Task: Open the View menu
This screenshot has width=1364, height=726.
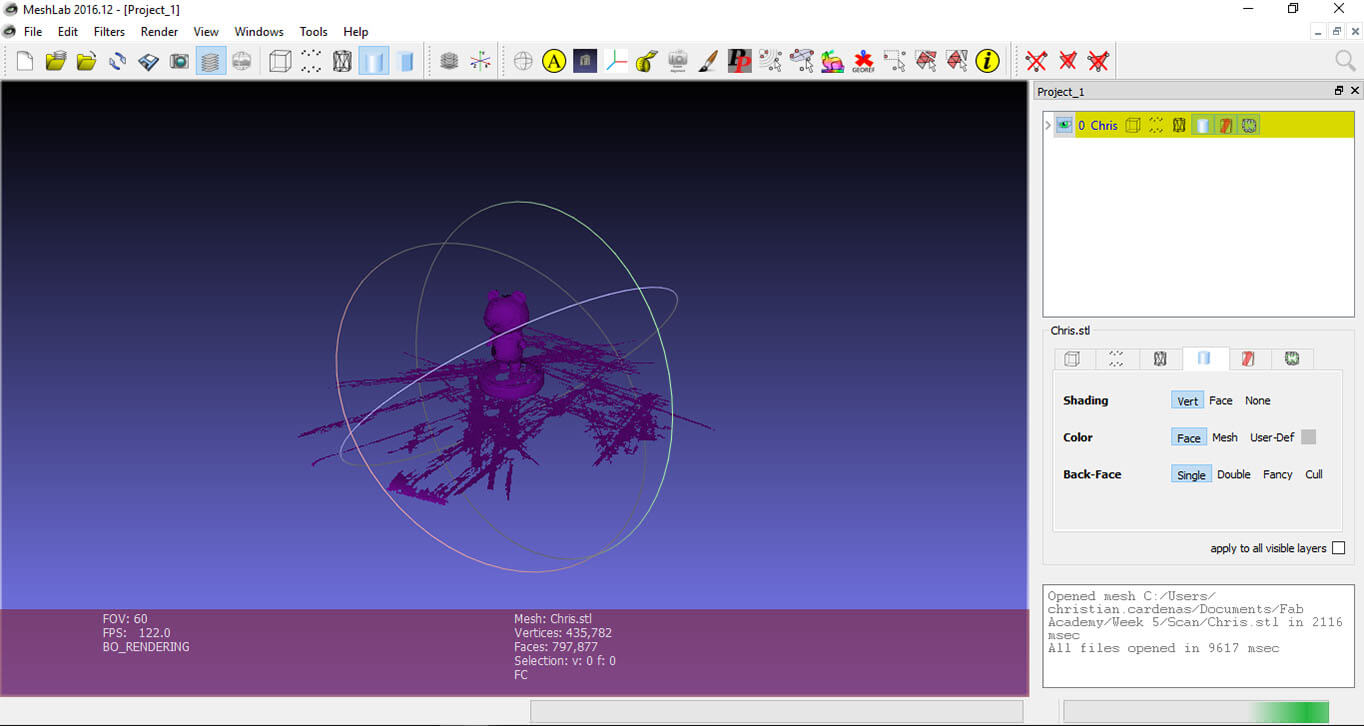Action: click(206, 31)
